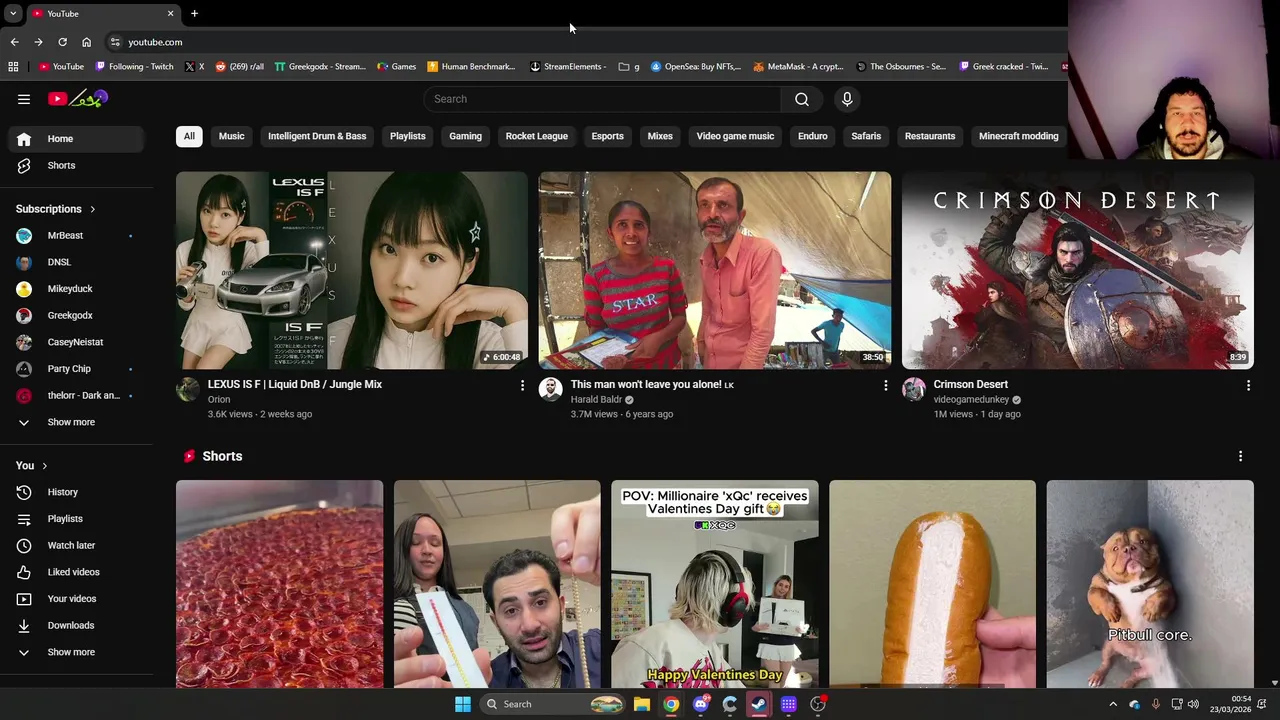
Task: Open the MrBeast subscription channel
Action: click(x=76, y=235)
